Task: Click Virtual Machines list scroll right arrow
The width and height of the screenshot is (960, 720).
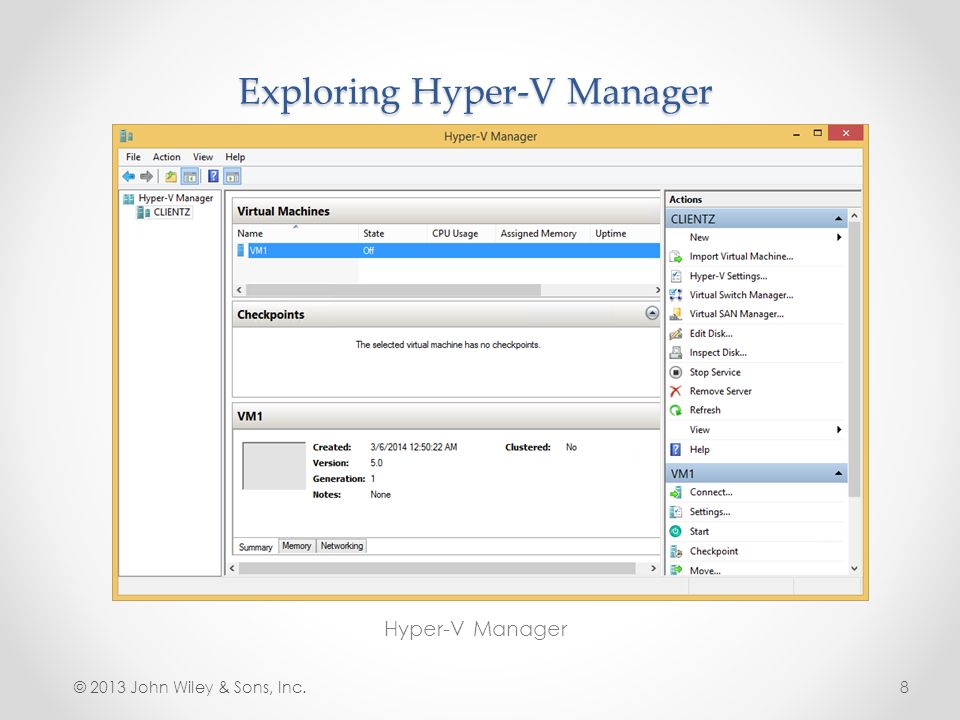Action: (657, 290)
